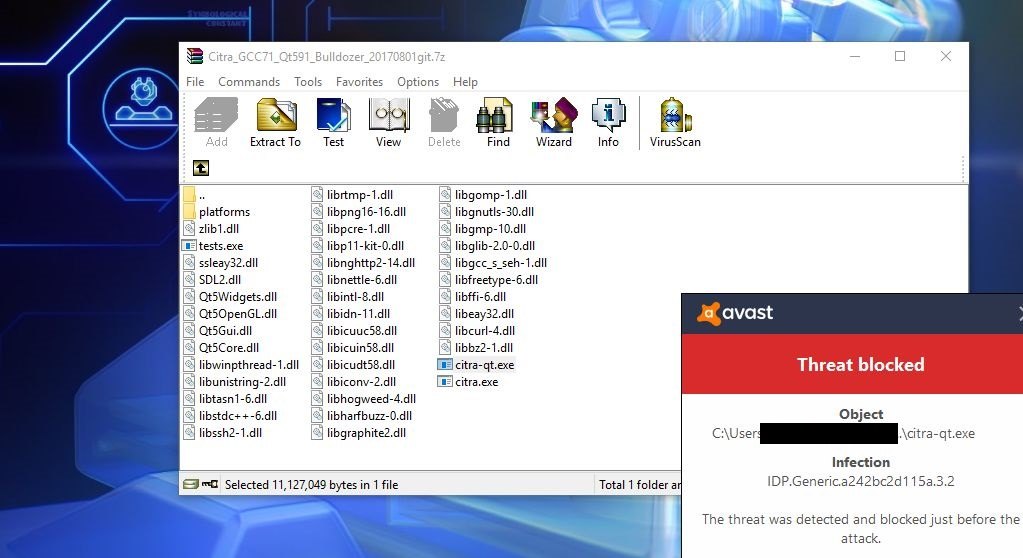The image size is (1023, 558).
Task: Click the Find binoculars icon
Action: (x=495, y=116)
